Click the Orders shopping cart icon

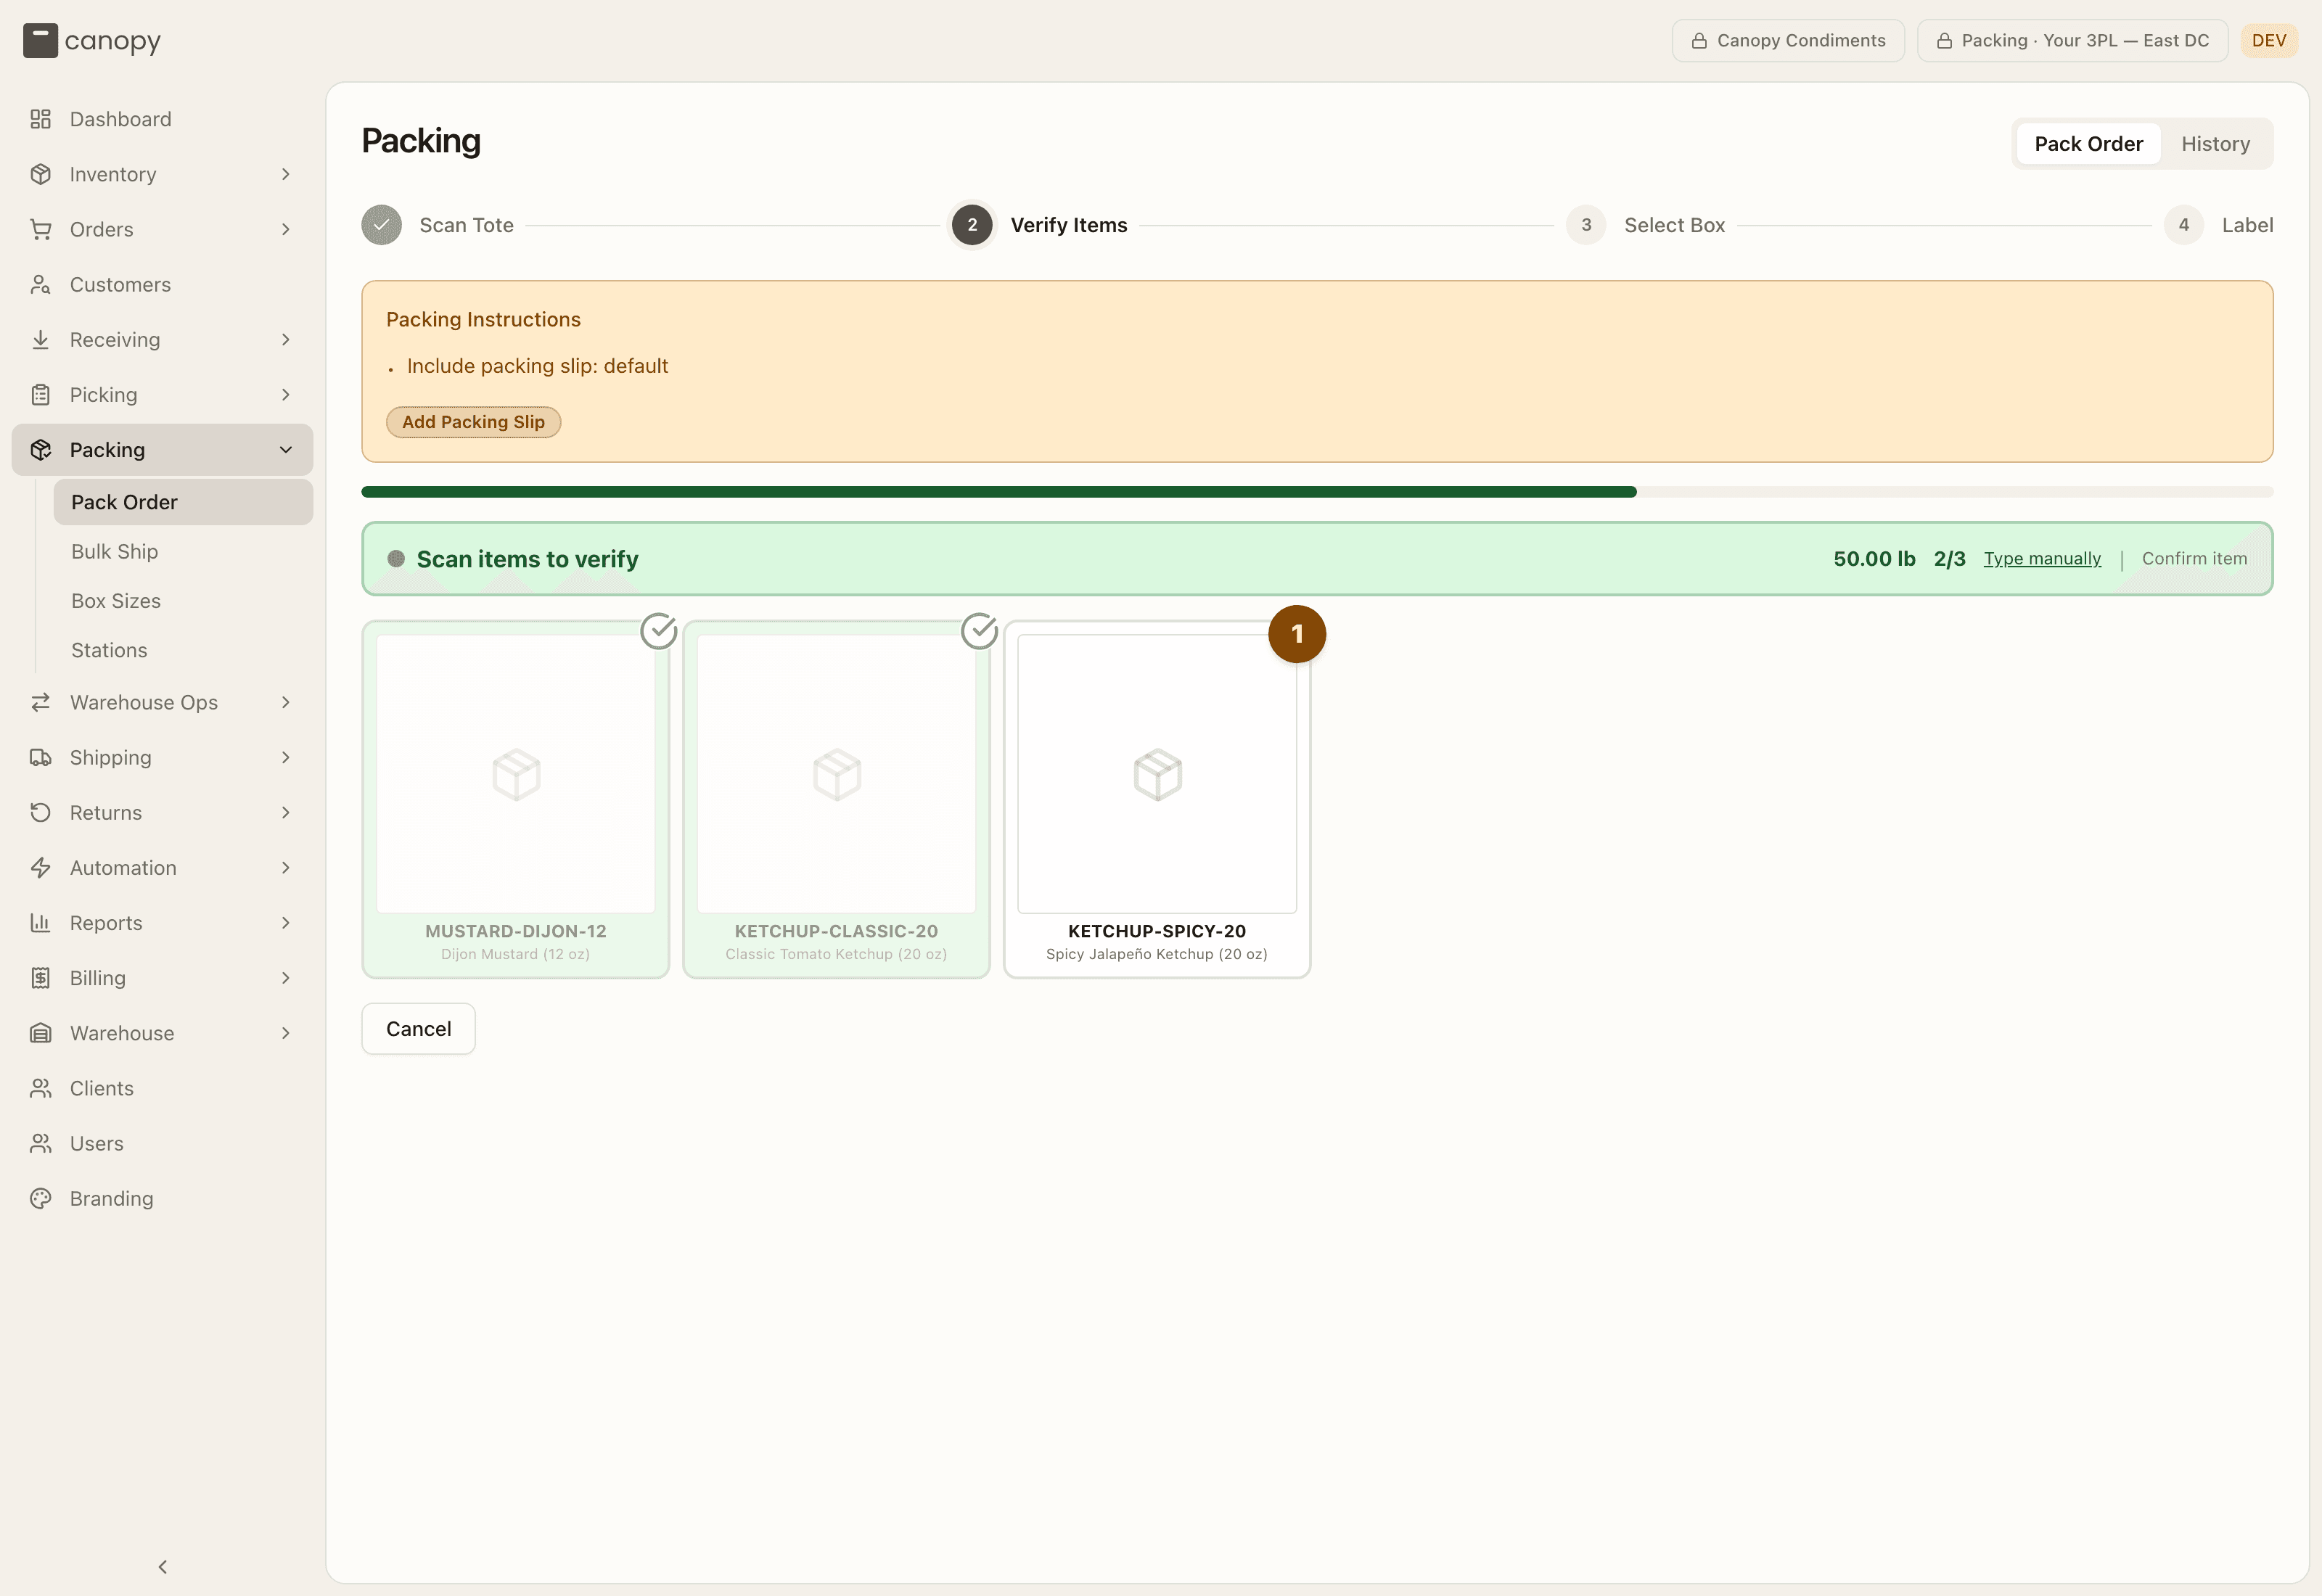point(40,229)
